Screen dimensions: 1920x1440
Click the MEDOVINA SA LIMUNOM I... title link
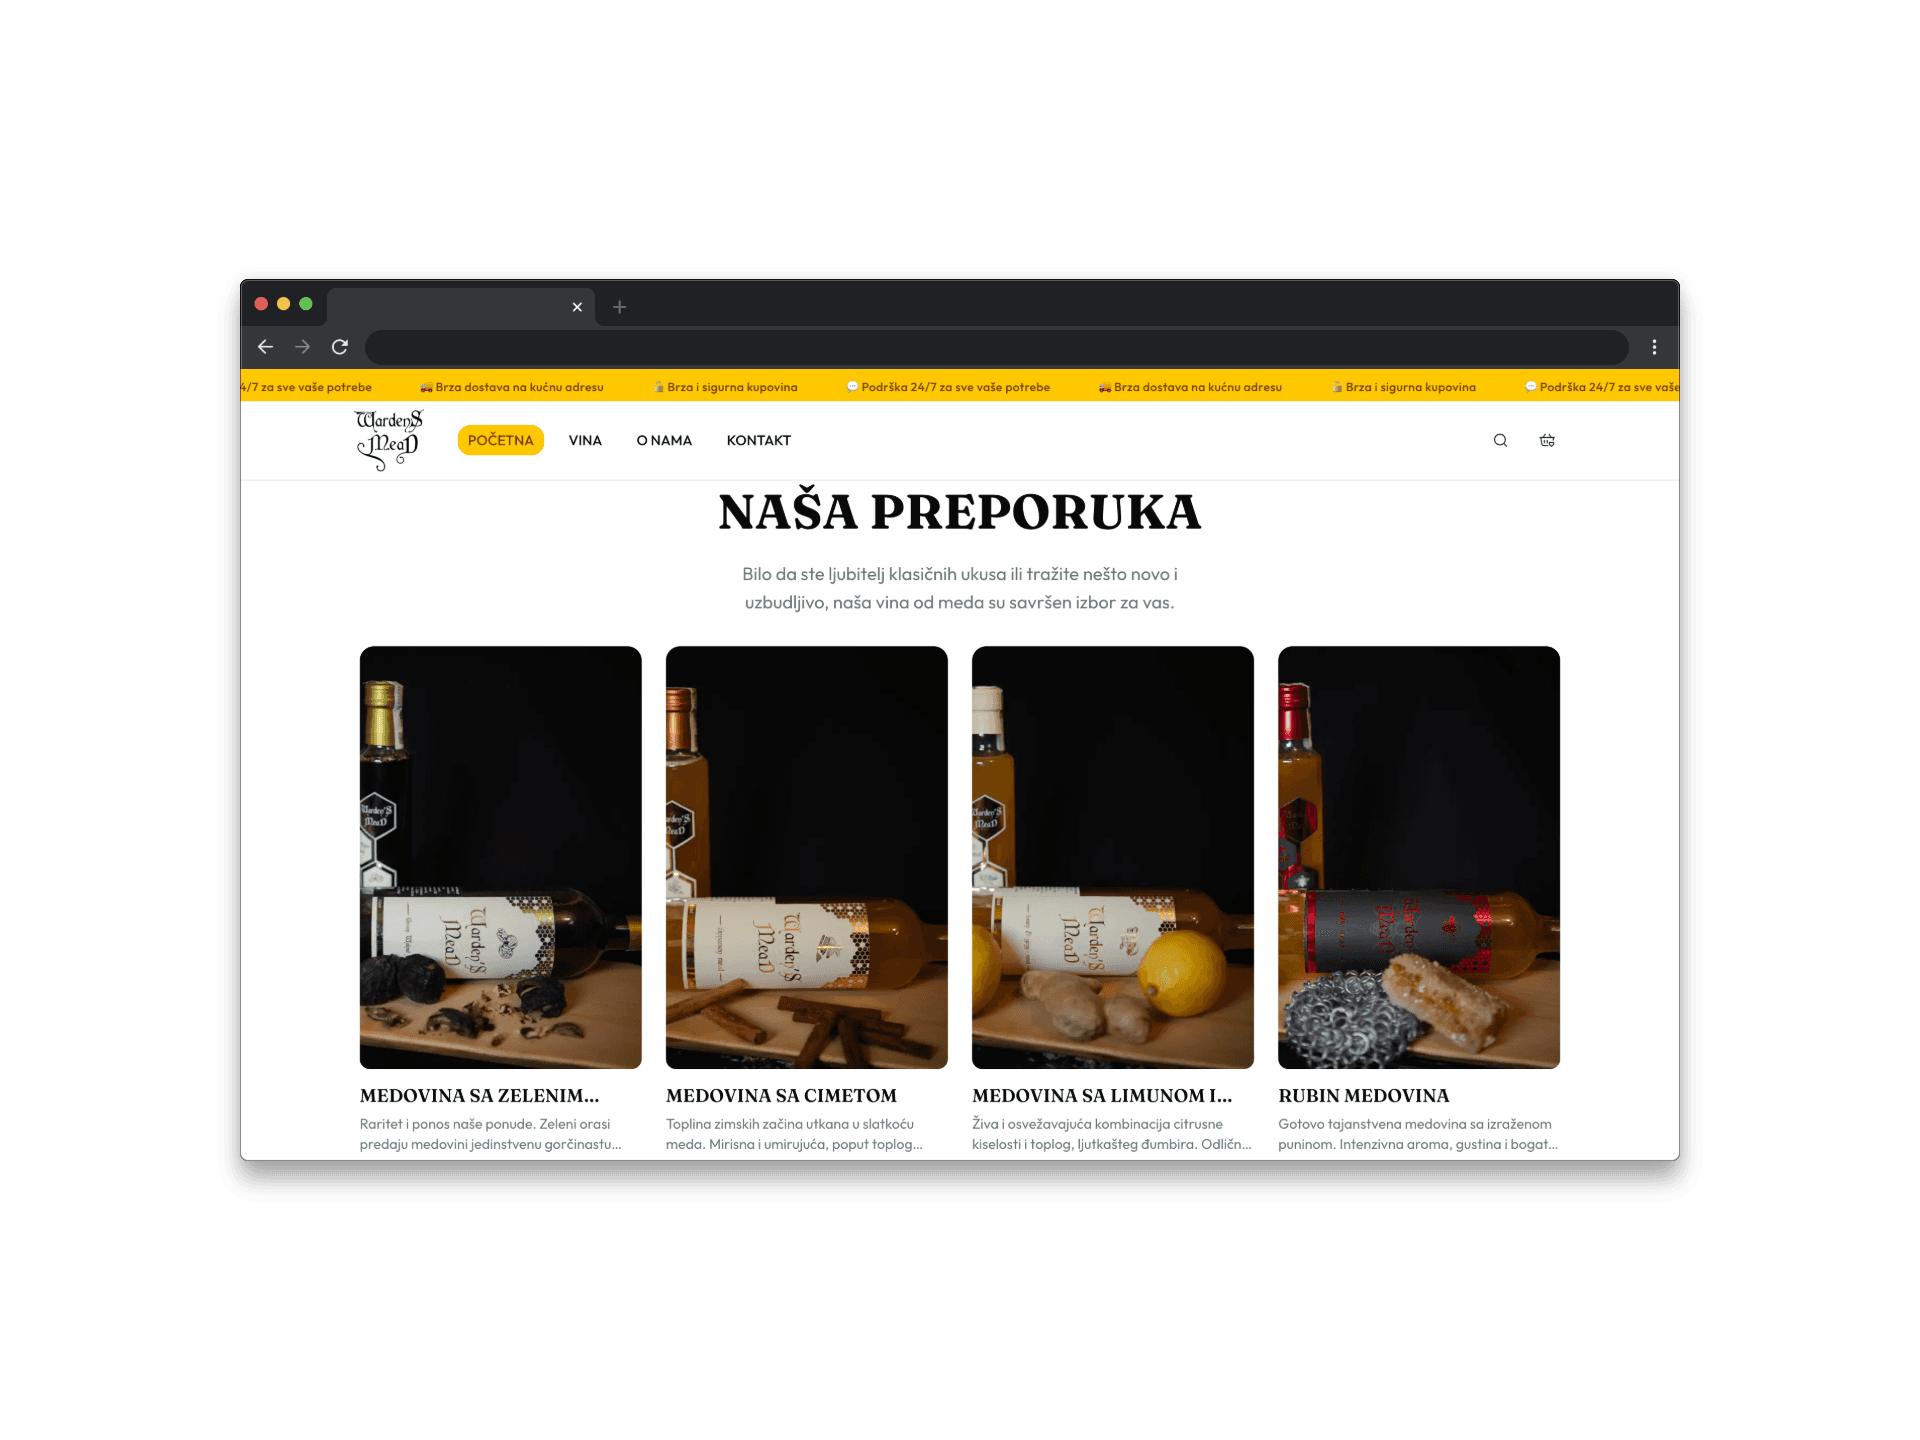tap(1102, 1096)
